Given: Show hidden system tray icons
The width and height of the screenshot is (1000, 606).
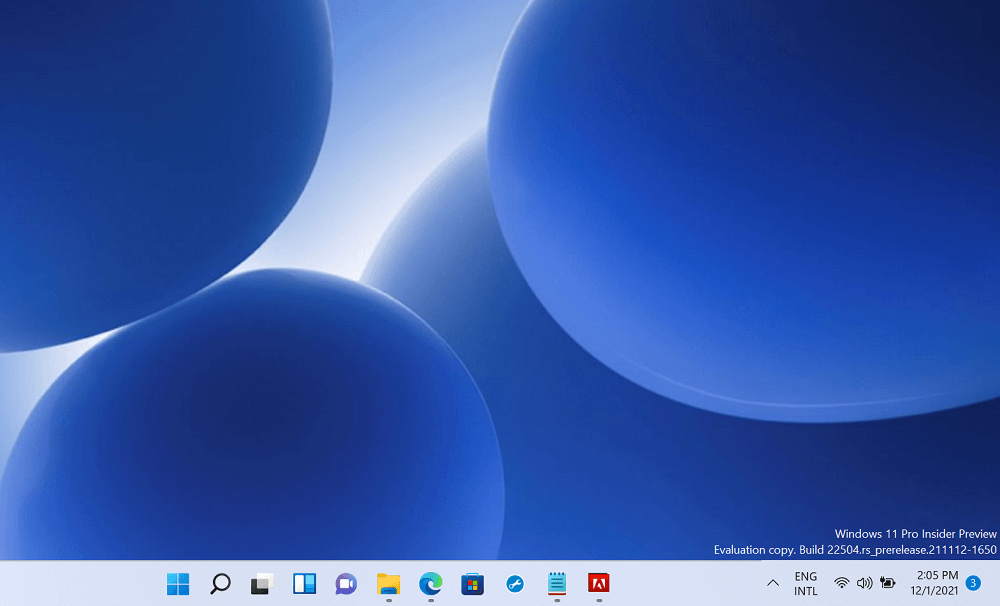Looking at the screenshot, I should [773, 583].
